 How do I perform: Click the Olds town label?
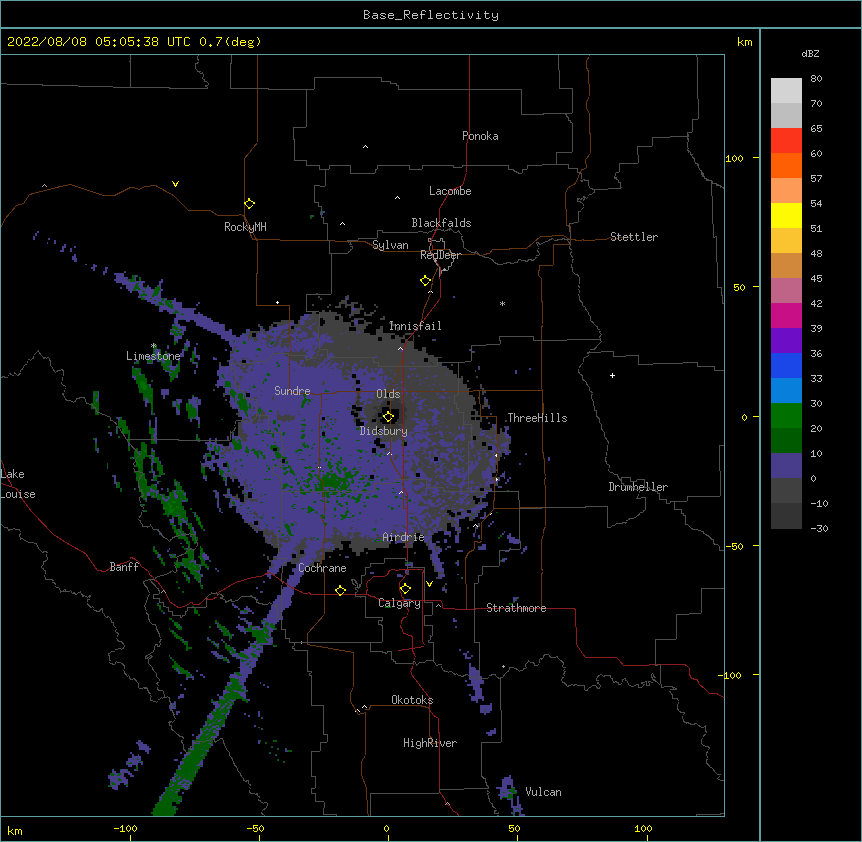click(x=388, y=394)
